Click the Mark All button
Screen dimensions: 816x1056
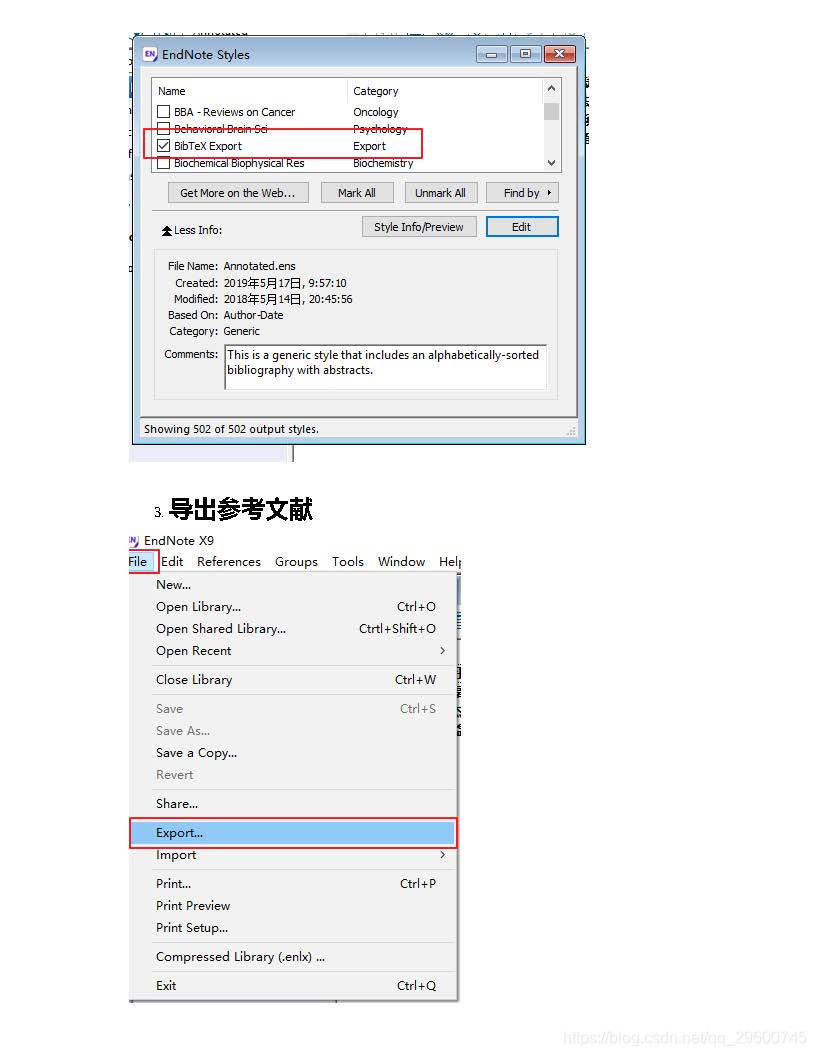(x=357, y=193)
